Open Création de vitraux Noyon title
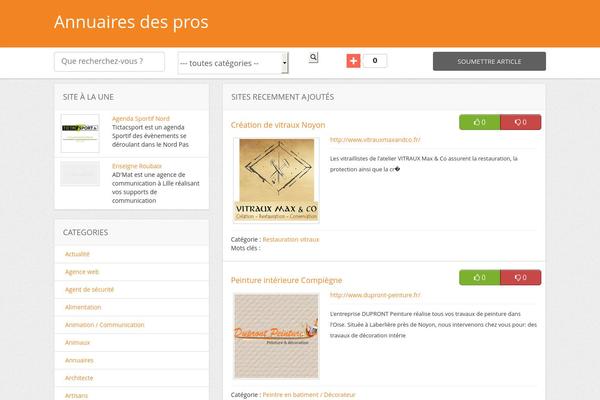Screen dimensions: 600x400 [x=278, y=125]
